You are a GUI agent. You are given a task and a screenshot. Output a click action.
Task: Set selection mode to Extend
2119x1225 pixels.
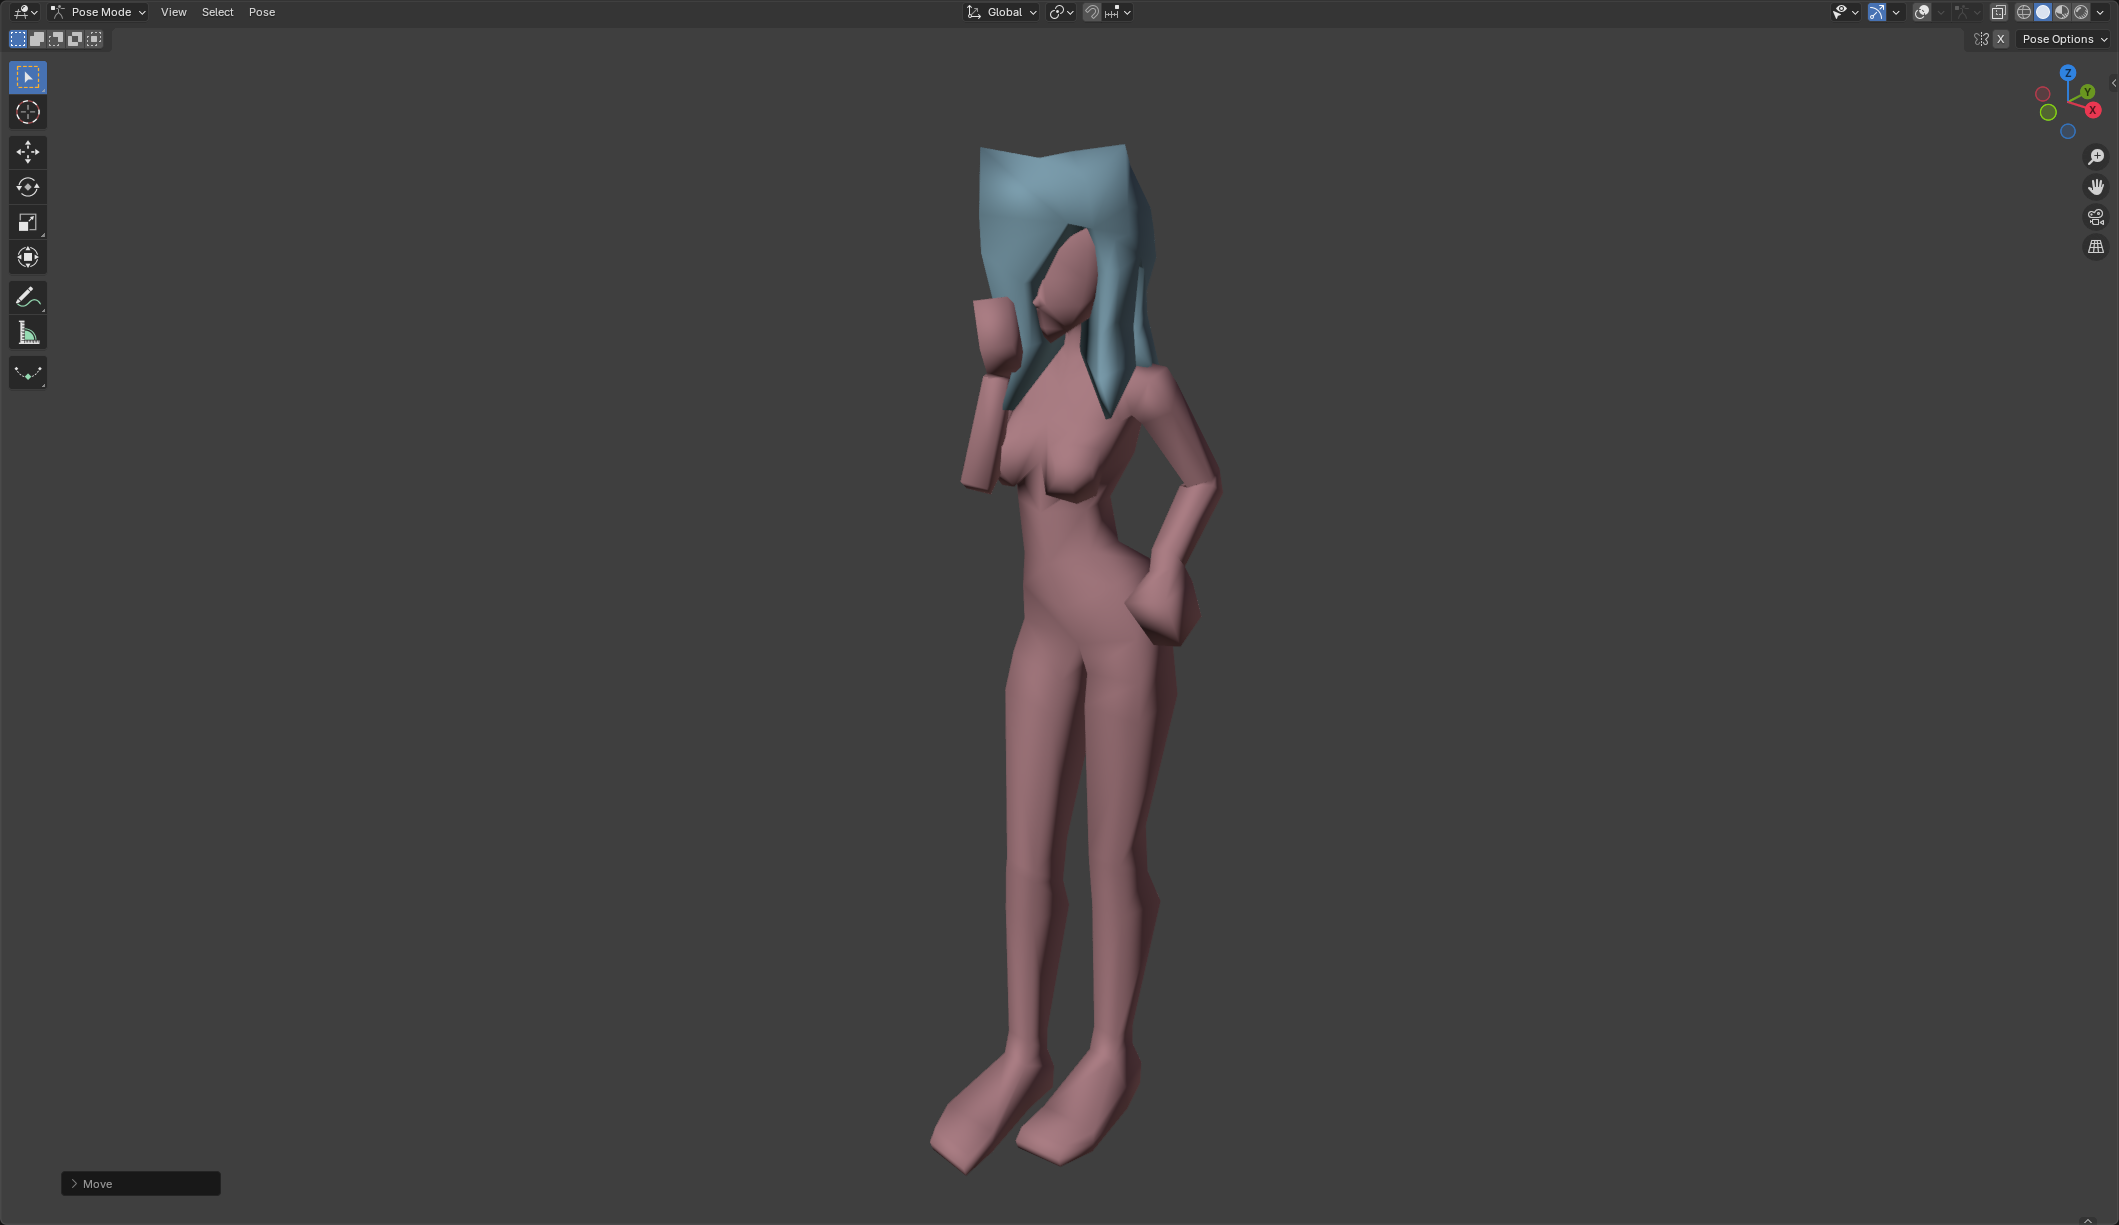37,39
